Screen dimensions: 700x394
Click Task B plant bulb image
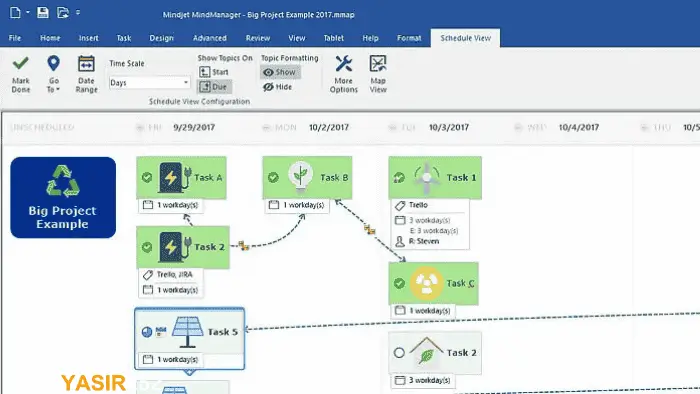(300, 176)
